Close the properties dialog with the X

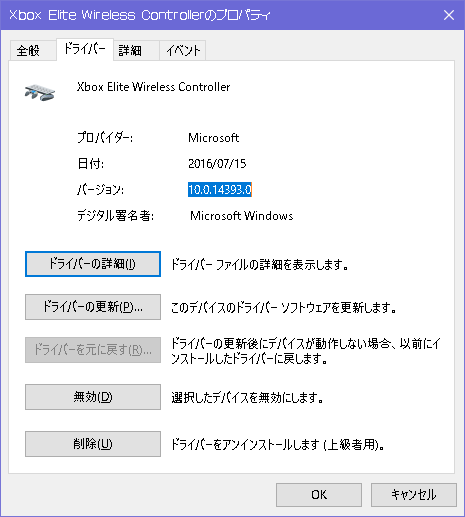[x=449, y=15]
